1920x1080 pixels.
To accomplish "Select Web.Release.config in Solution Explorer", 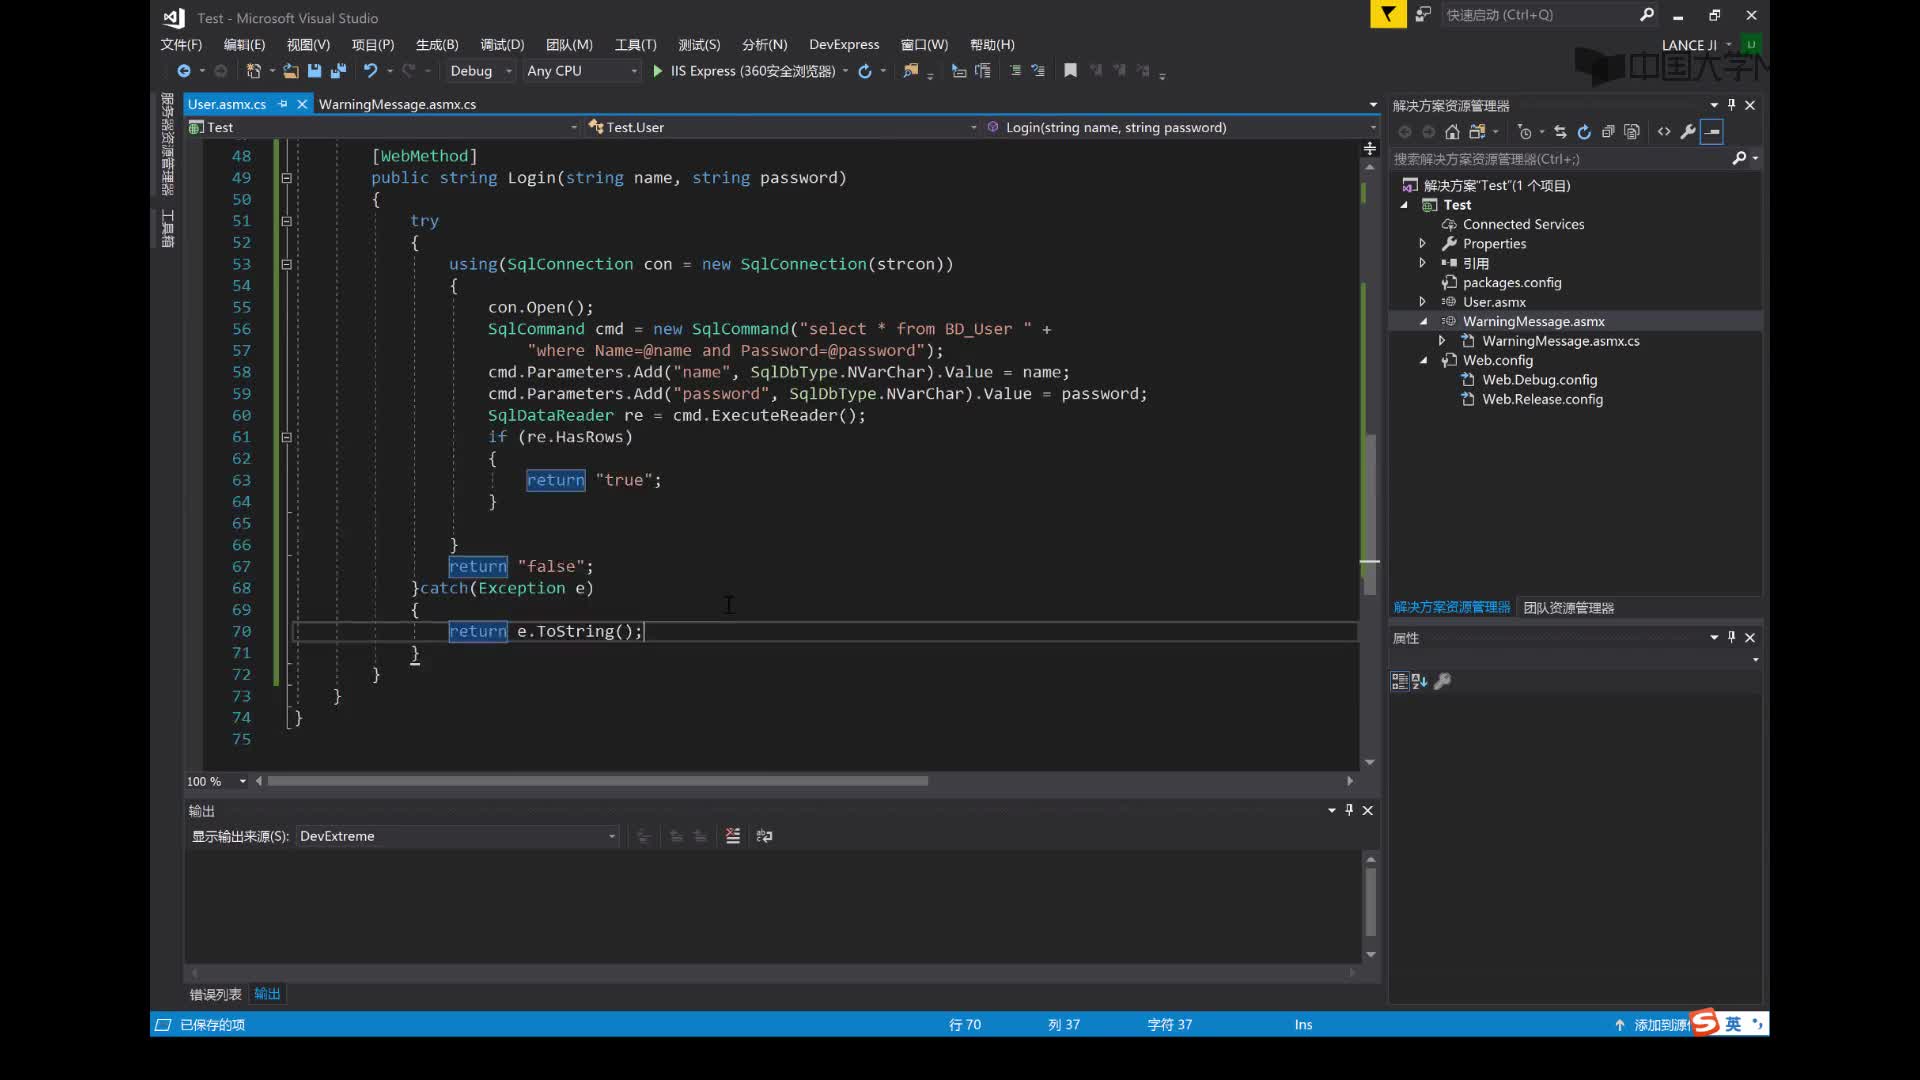I will 1542,399.
